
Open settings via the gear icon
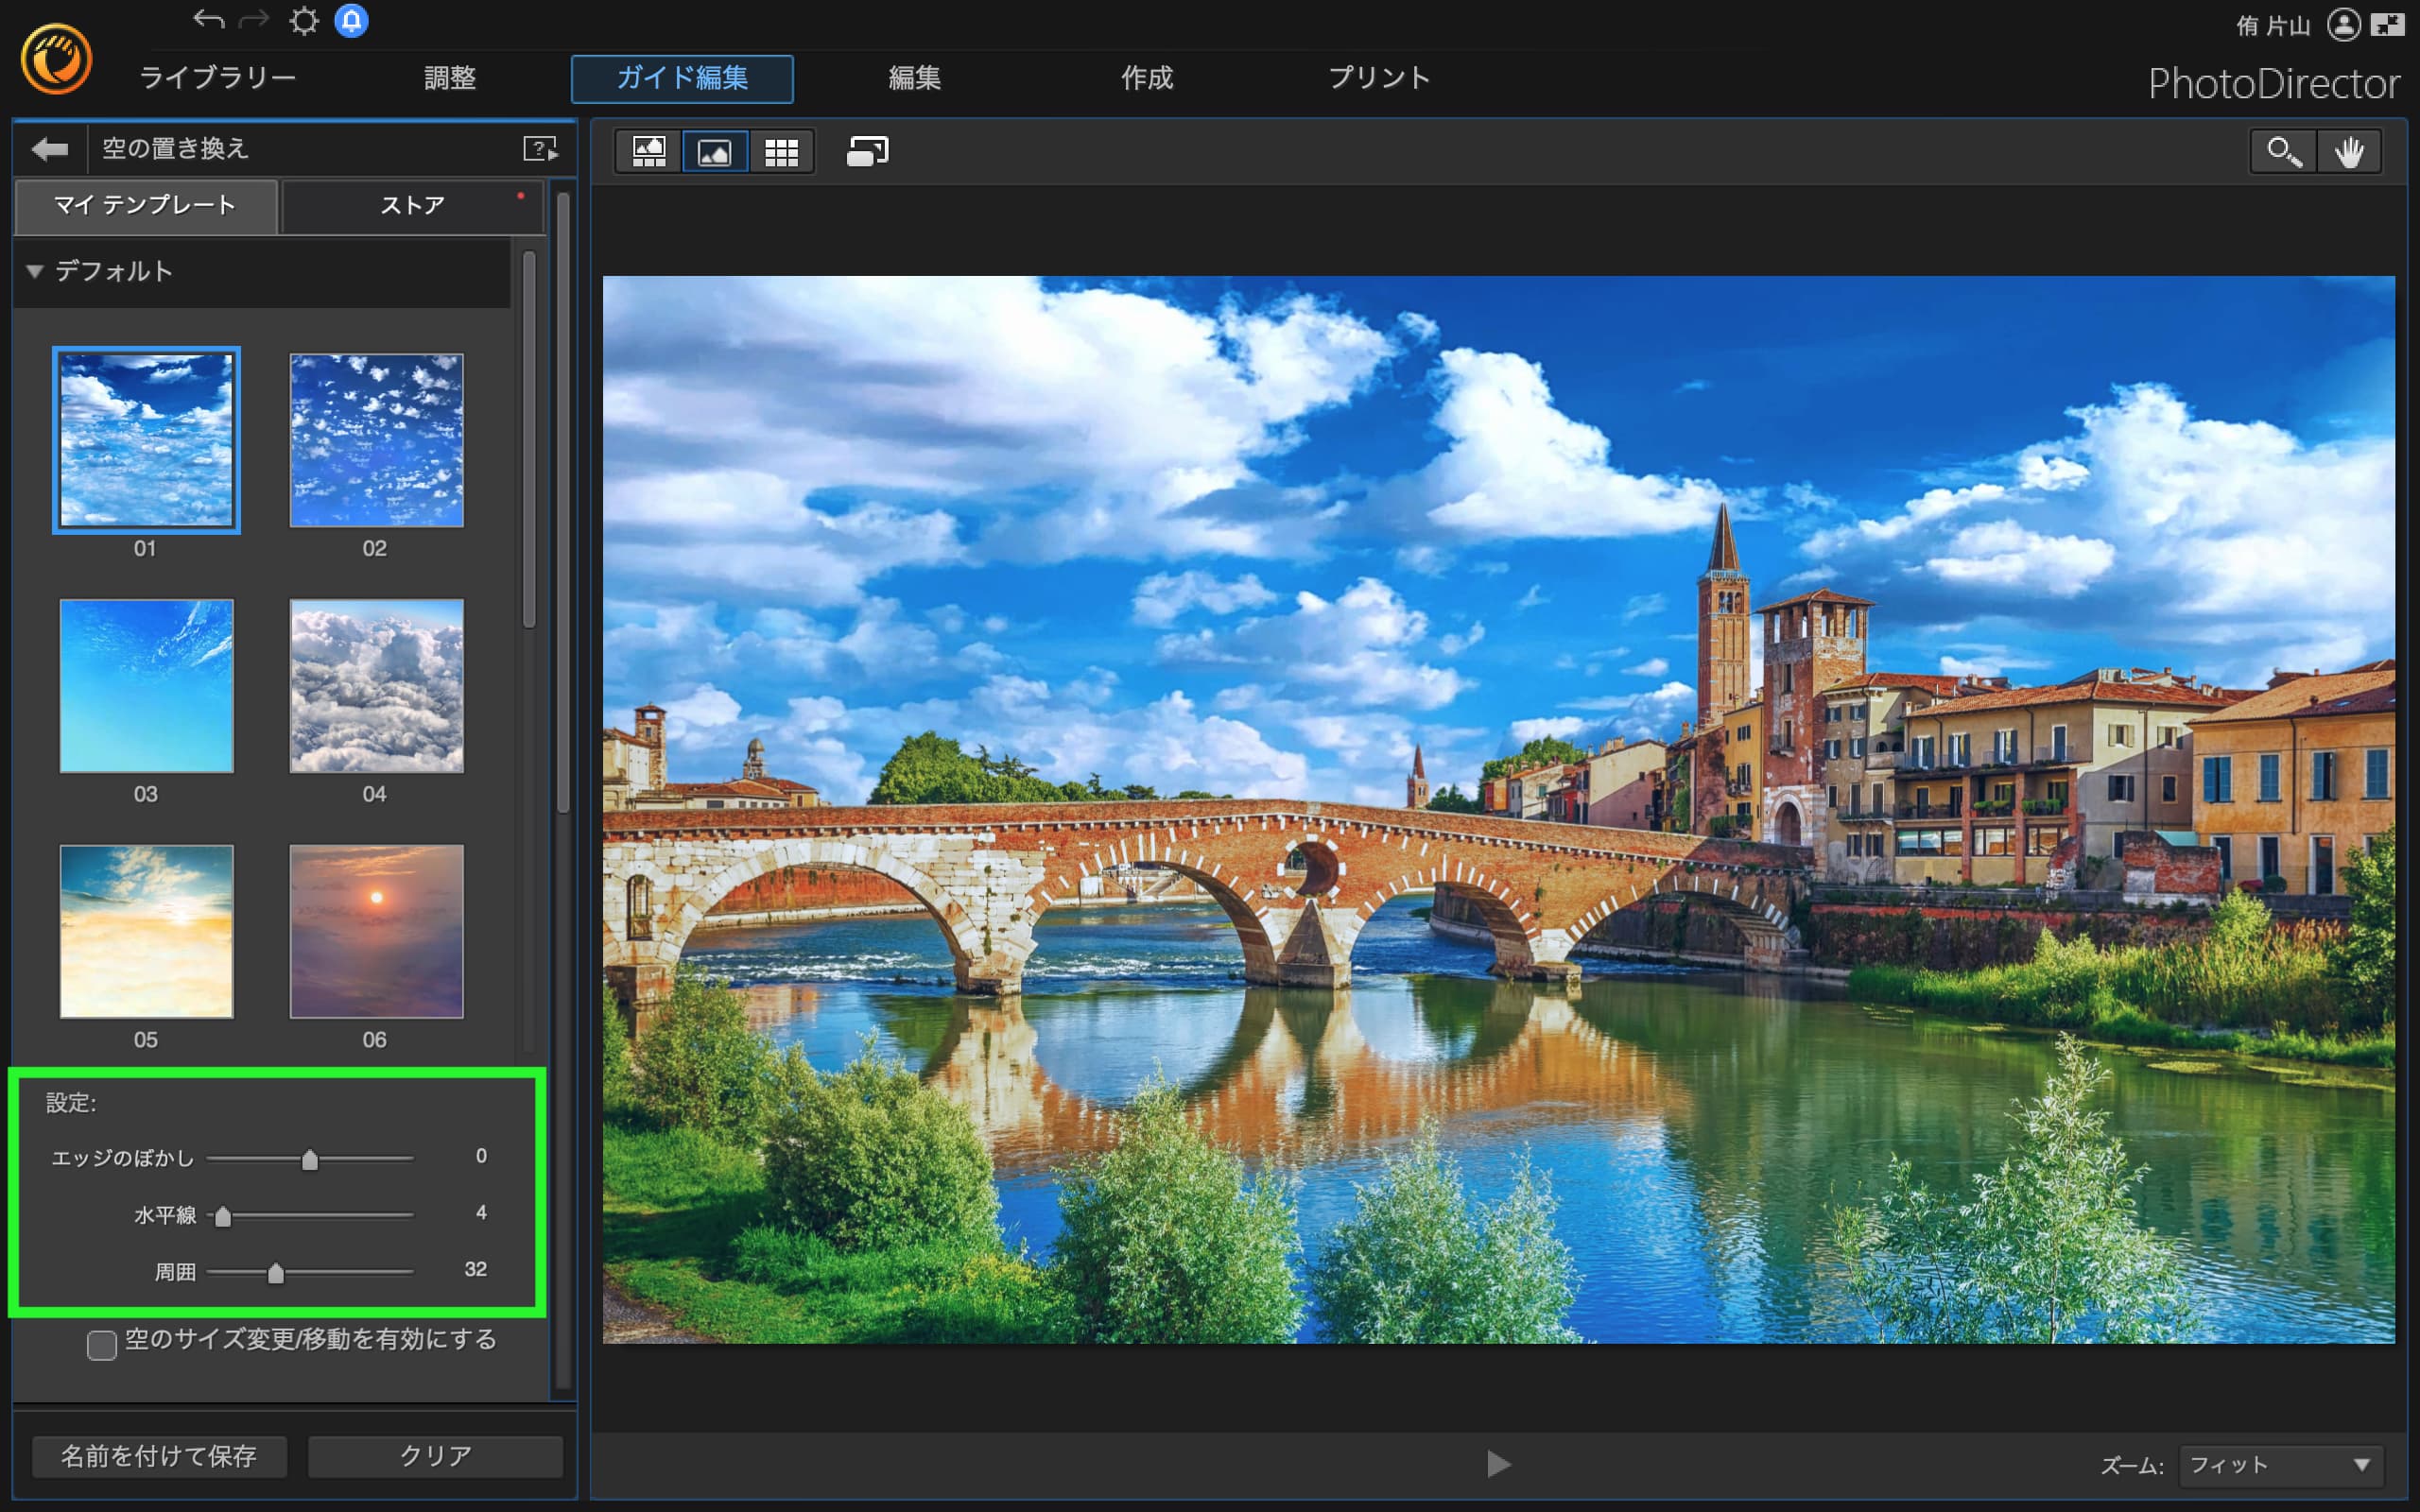point(303,21)
